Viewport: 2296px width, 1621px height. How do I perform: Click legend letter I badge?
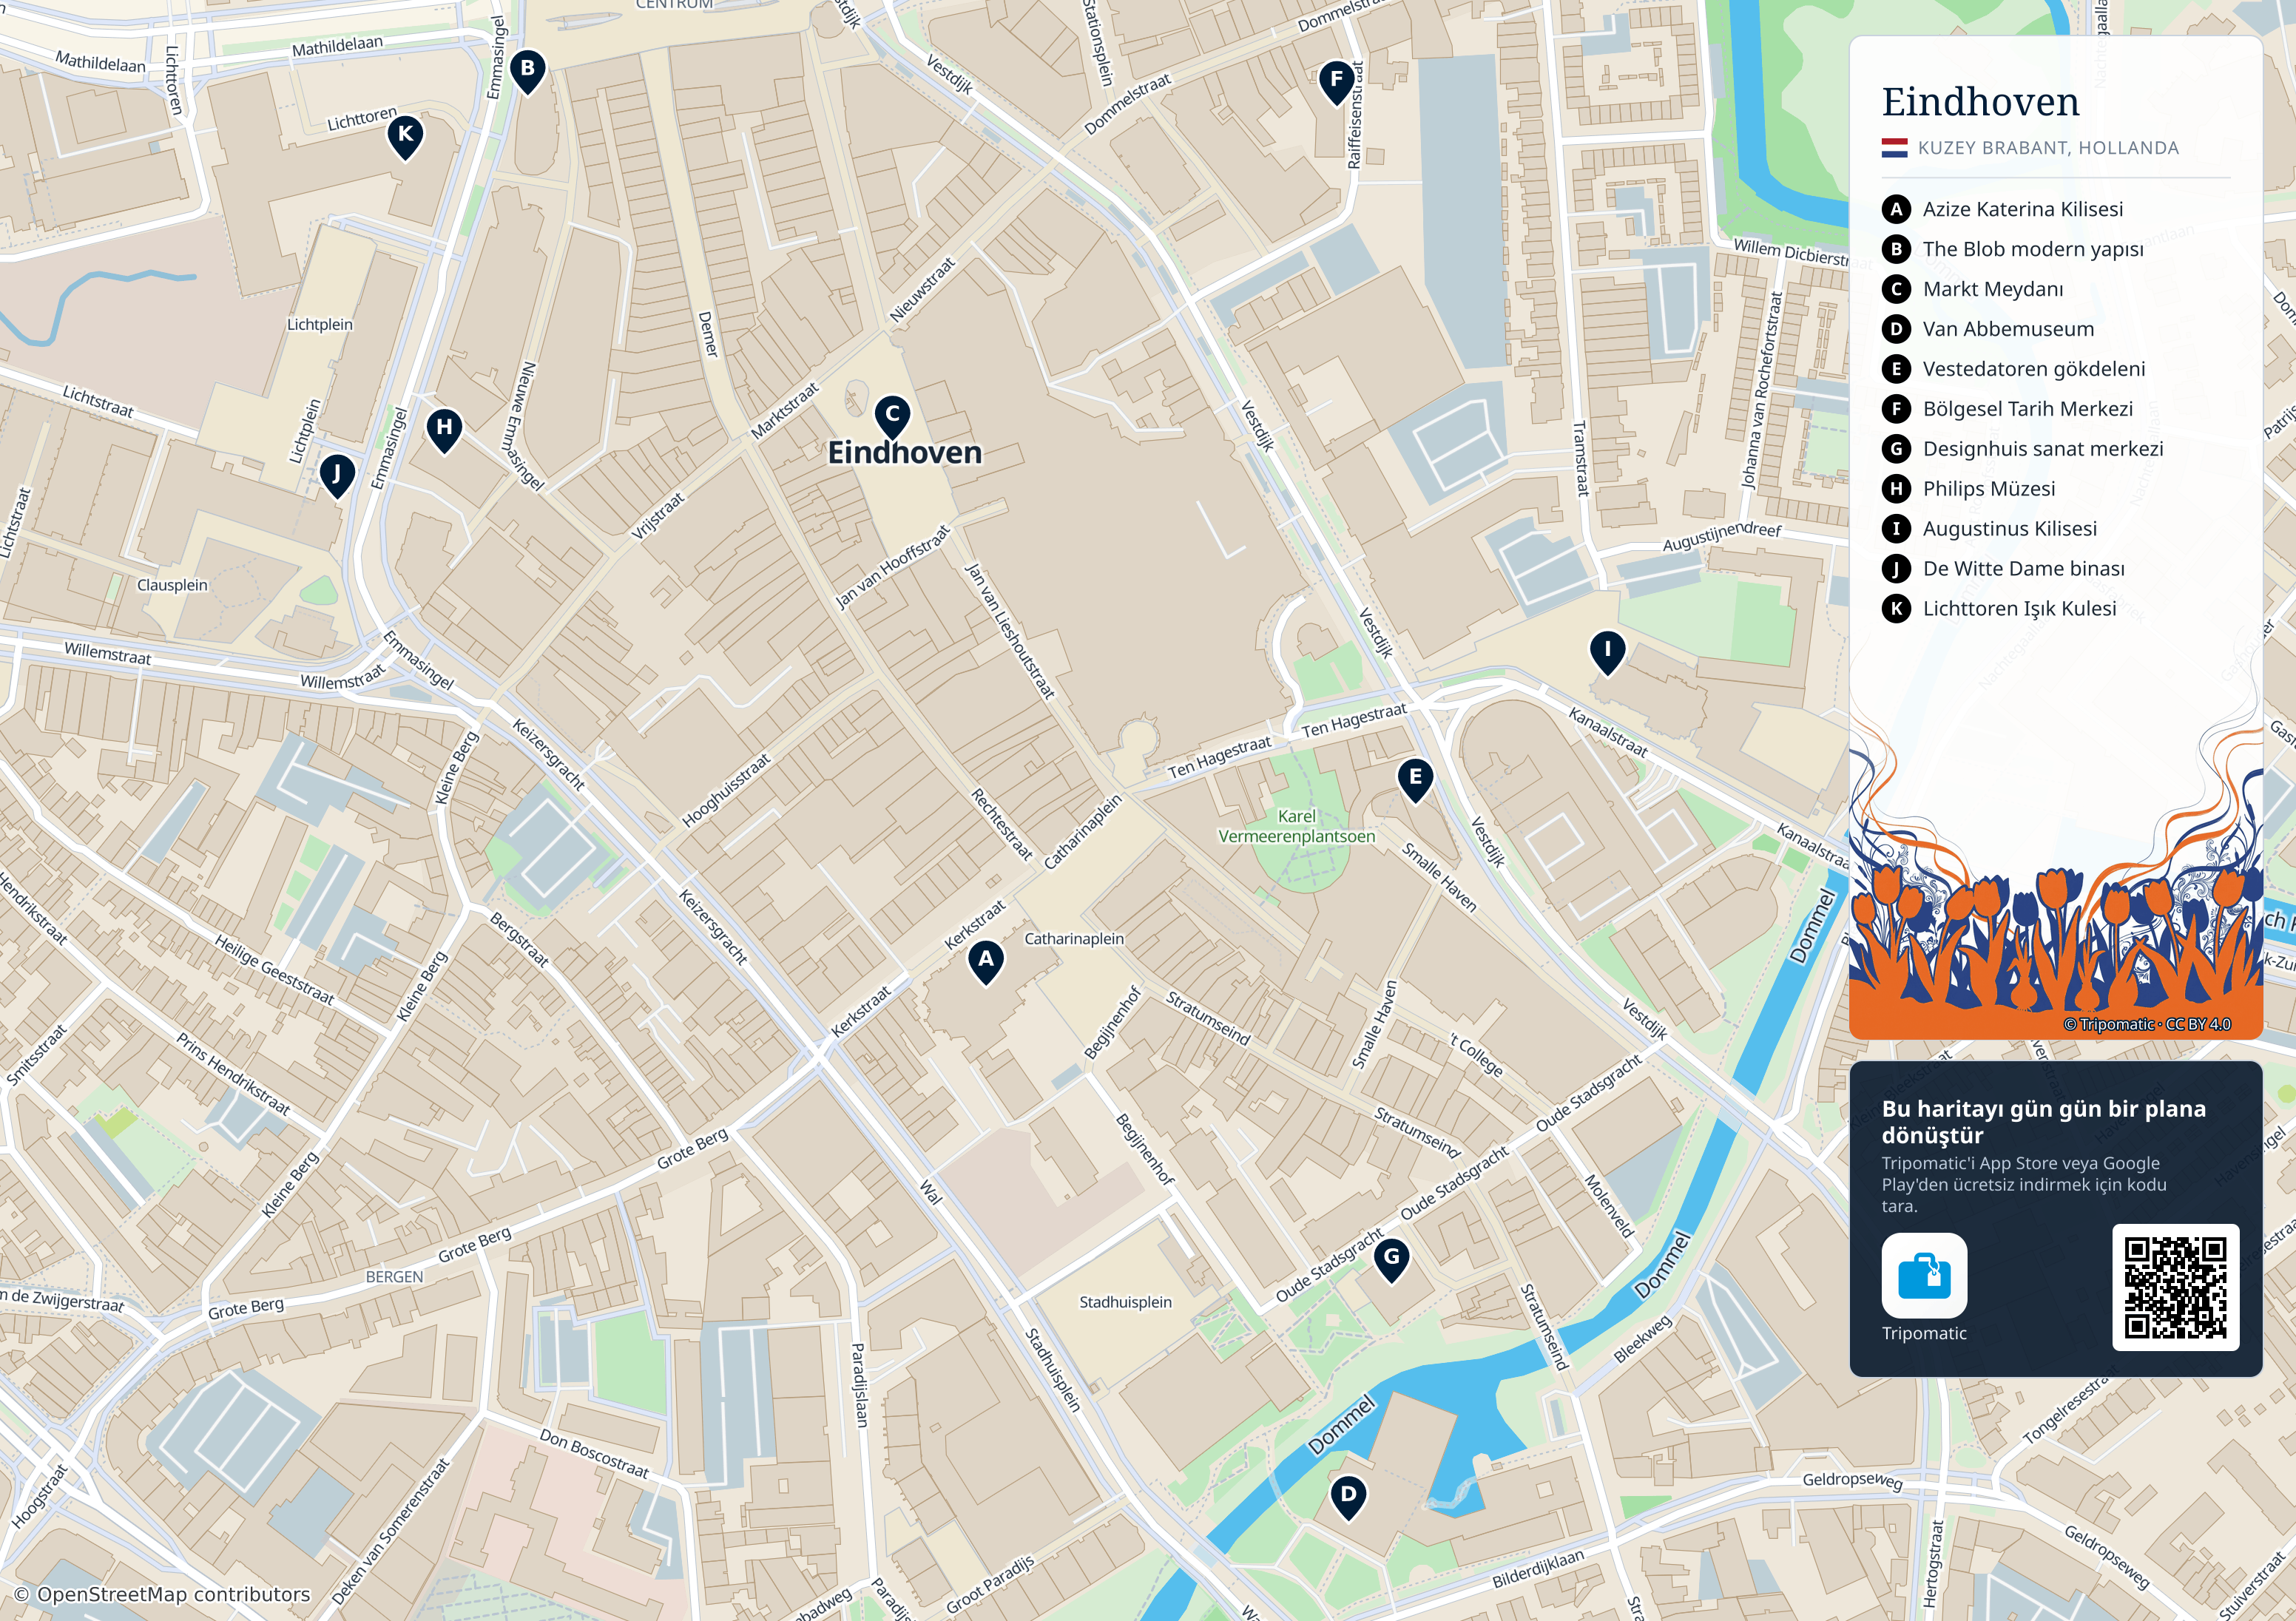[1896, 529]
